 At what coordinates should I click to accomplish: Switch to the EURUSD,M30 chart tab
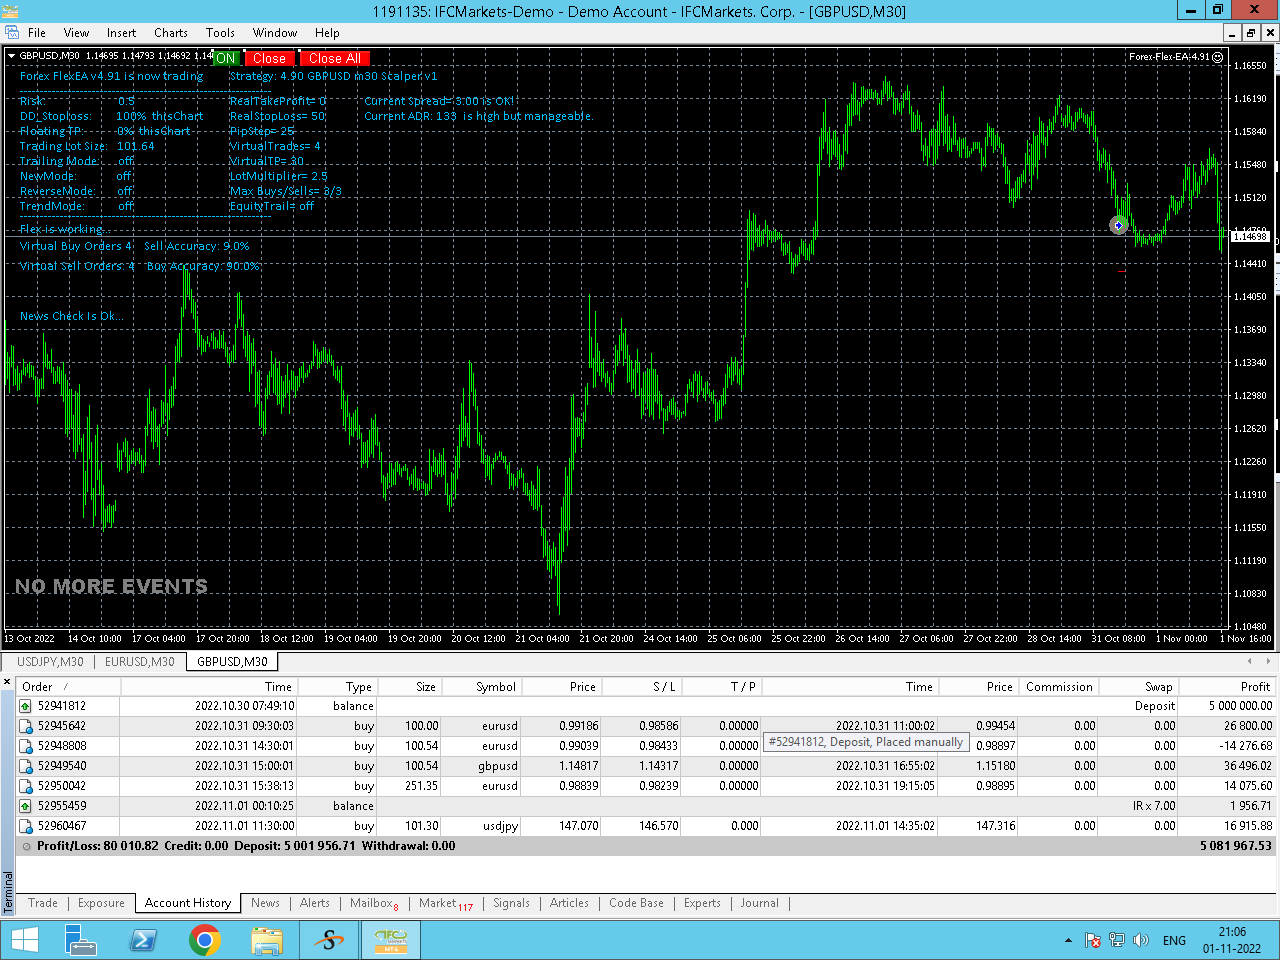pos(140,662)
